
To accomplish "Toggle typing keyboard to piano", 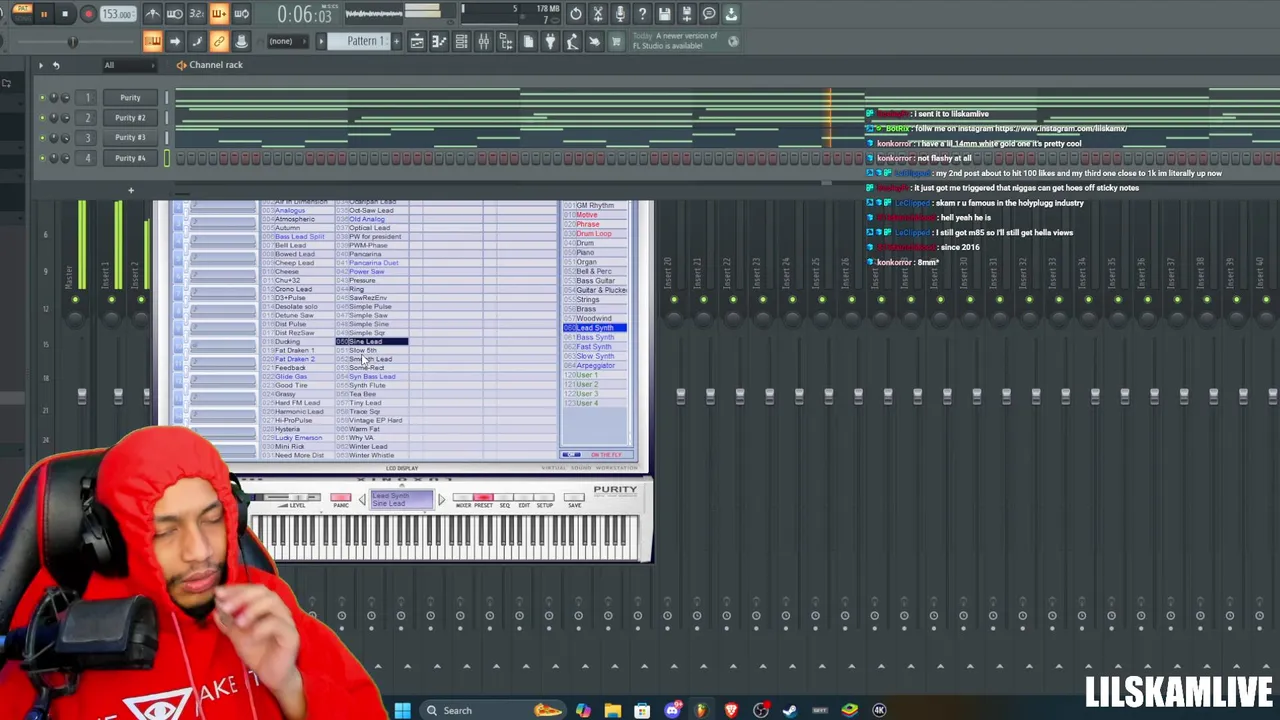I will point(152,41).
